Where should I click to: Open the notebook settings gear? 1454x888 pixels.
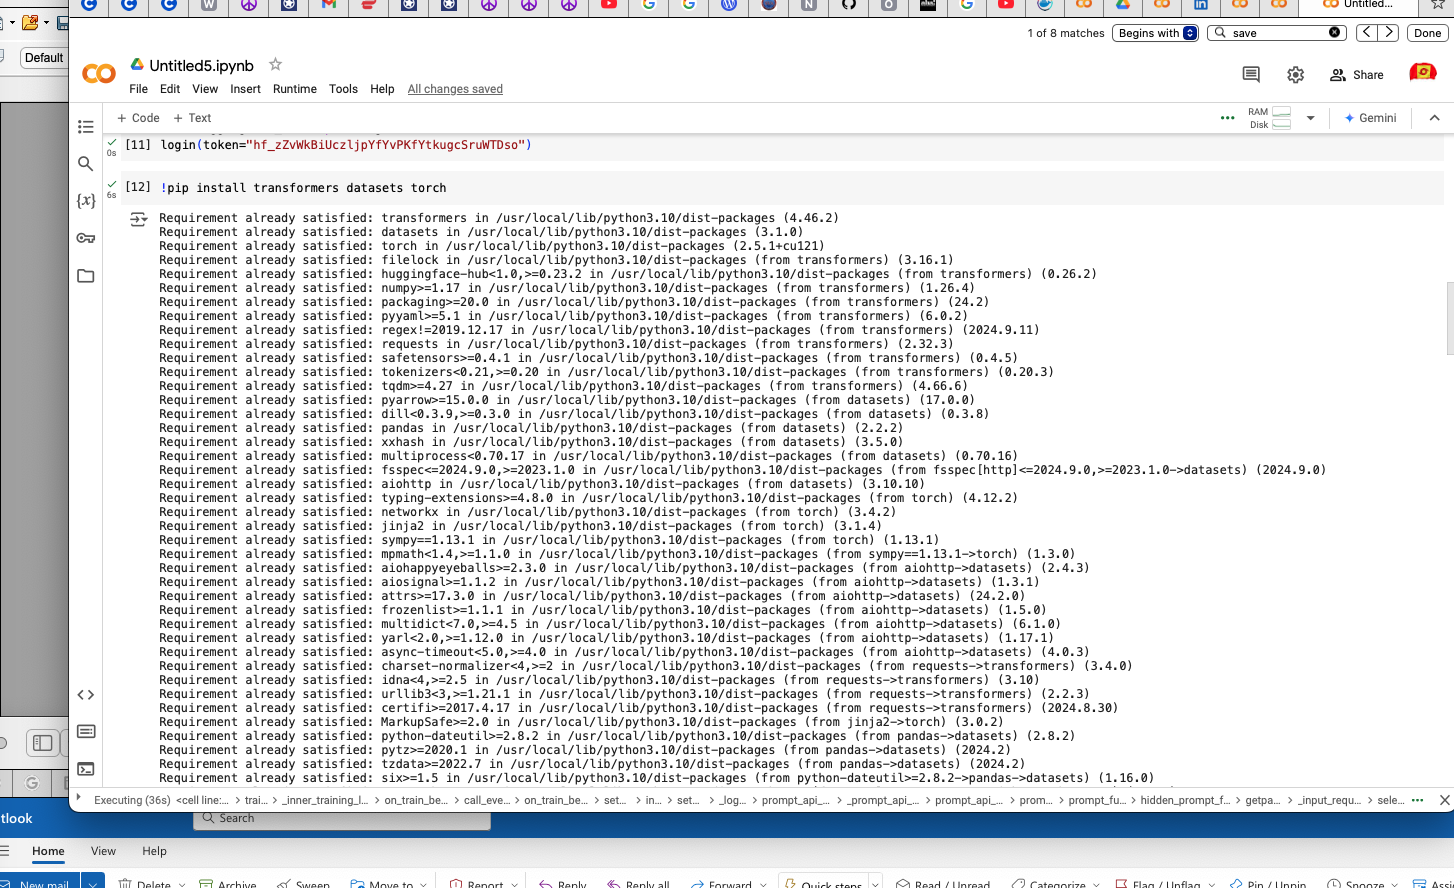[1295, 74]
